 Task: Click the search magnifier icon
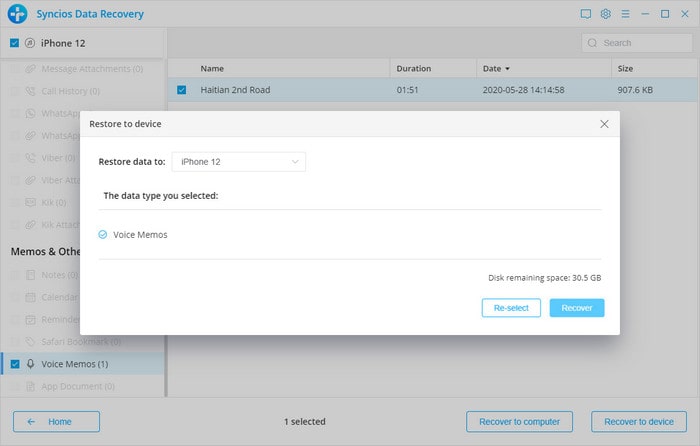(592, 43)
